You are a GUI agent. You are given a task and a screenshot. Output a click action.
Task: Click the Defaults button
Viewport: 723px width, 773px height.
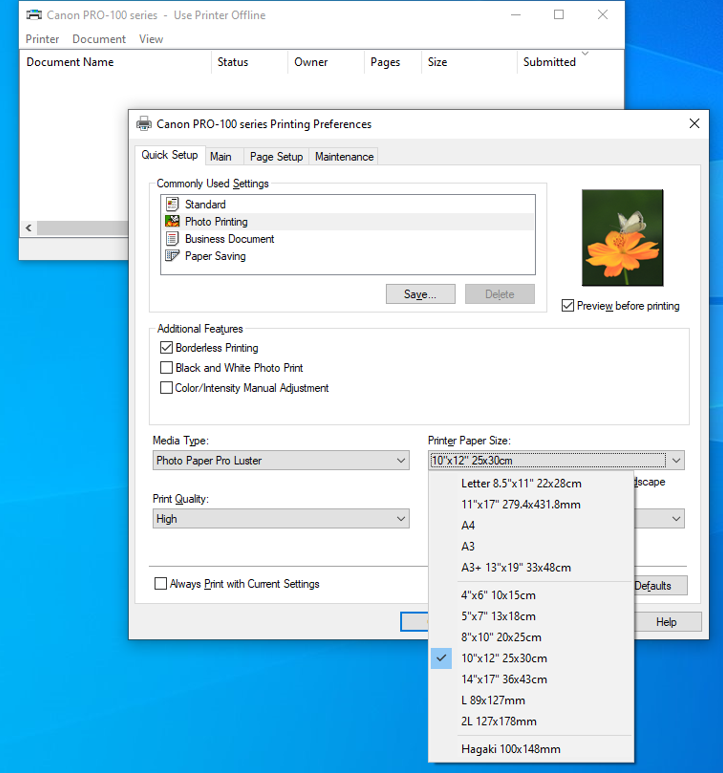[660, 586]
